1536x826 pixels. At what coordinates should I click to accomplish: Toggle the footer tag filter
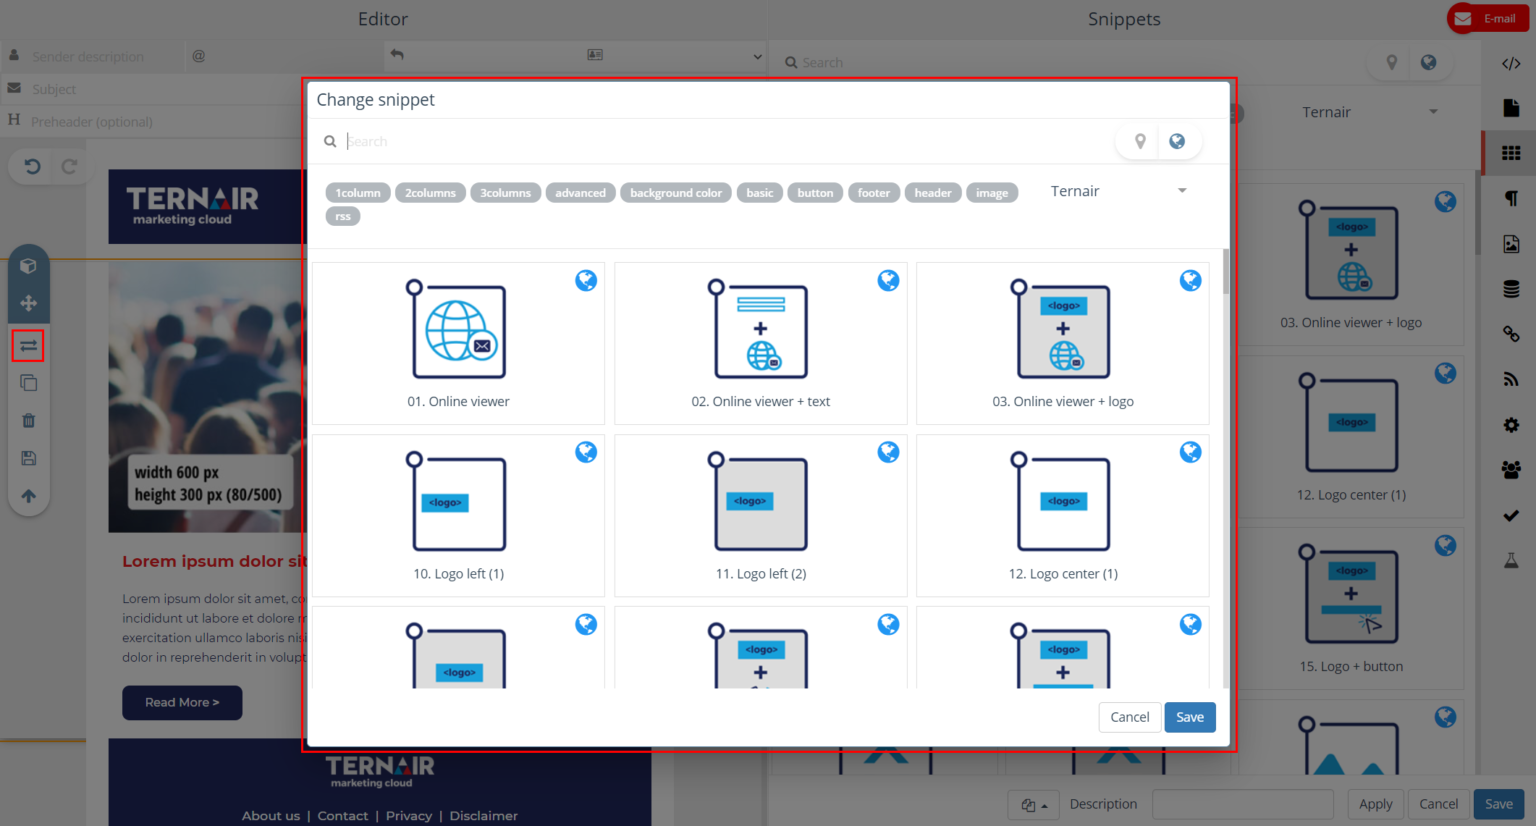(x=873, y=193)
